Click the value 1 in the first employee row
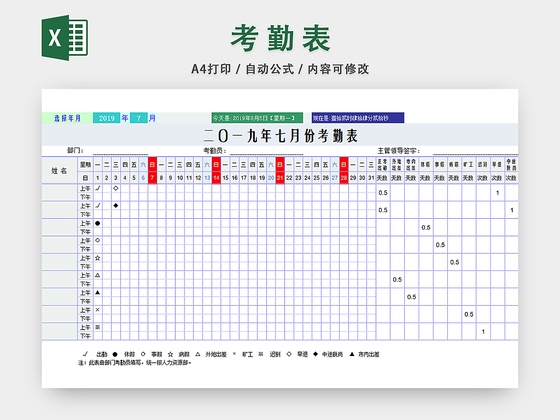Viewport: 560px width, 420px height. [x=498, y=193]
